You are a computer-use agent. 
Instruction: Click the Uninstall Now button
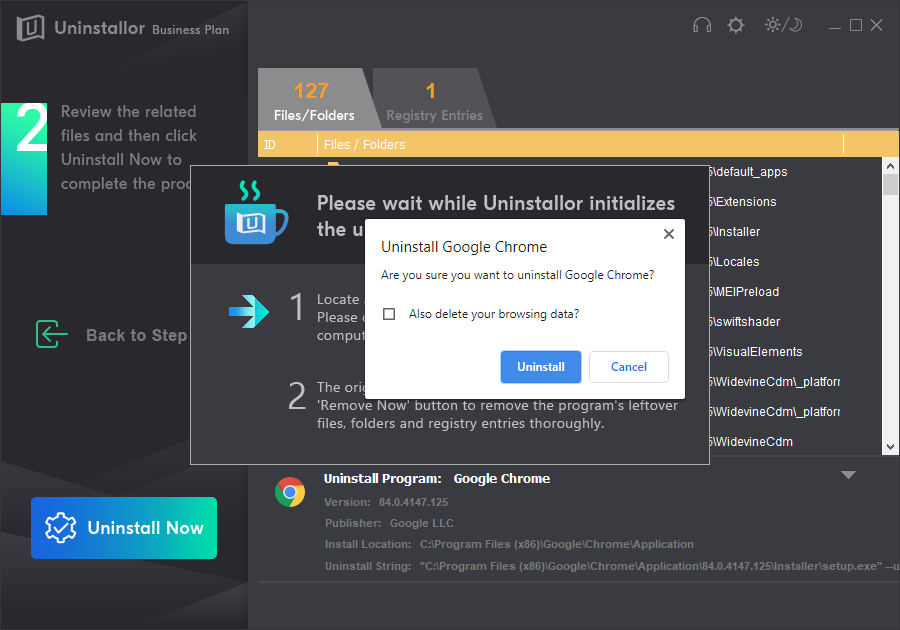pos(124,528)
